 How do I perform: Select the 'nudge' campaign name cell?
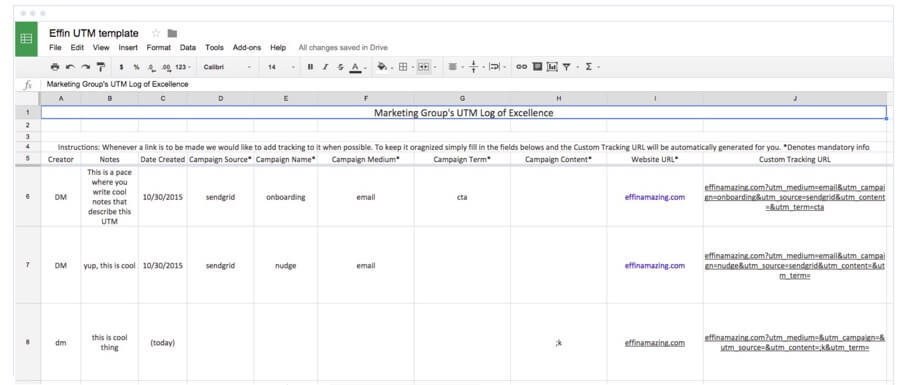(x=286, y=265)
